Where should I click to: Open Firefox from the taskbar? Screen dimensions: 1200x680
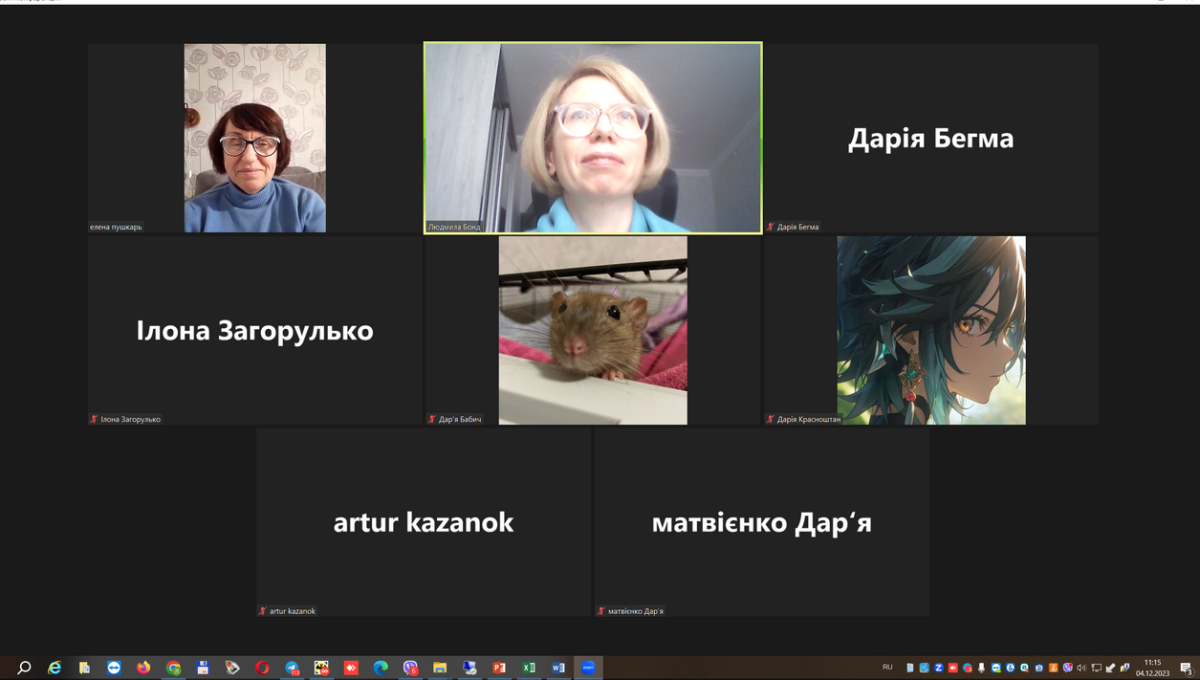coord(143,668)
